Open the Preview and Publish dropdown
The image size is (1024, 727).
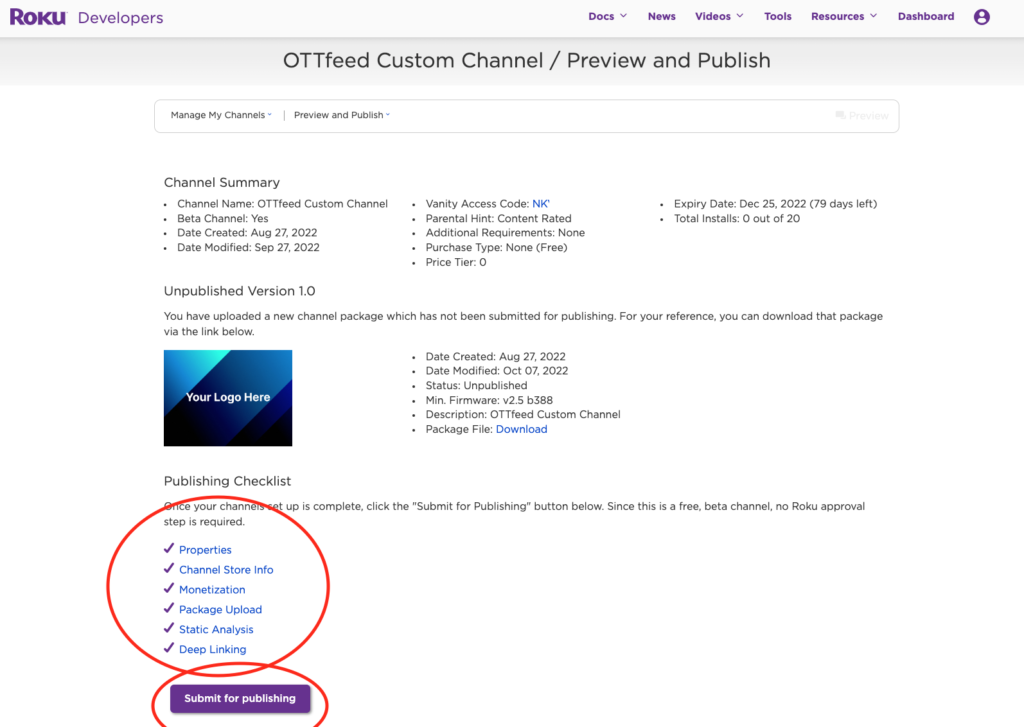click(x=342, y=115)
